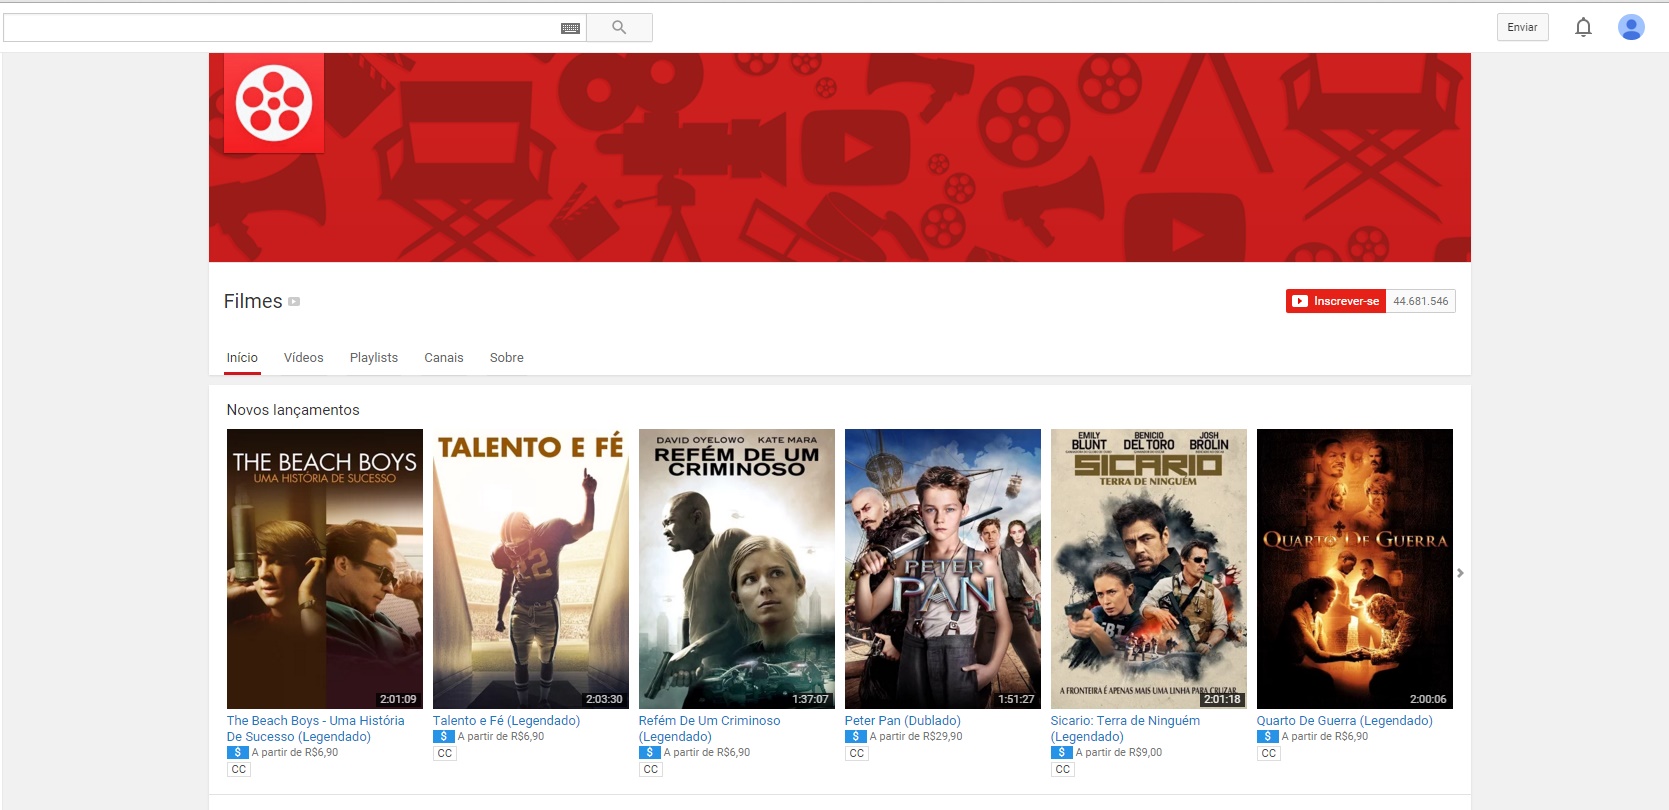The image size is (1669, 810).
Task: Click the 2:00:06 duration badge
Action: [1428, 699]
